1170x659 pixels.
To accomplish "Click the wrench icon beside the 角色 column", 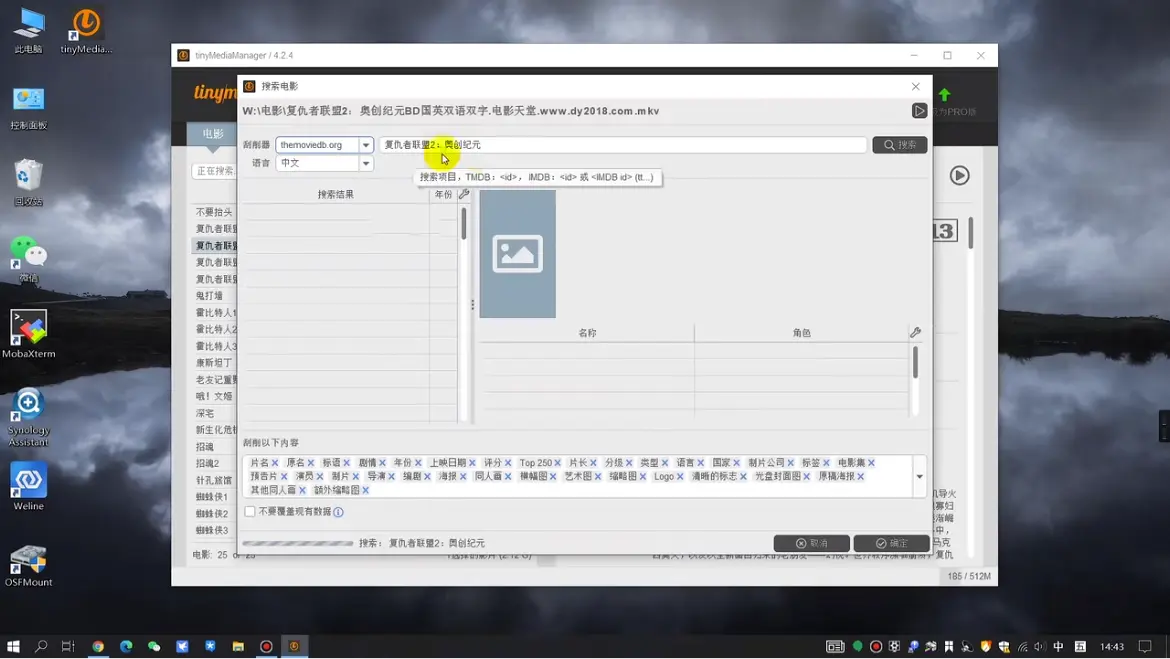I will click(x=915, y=332).
